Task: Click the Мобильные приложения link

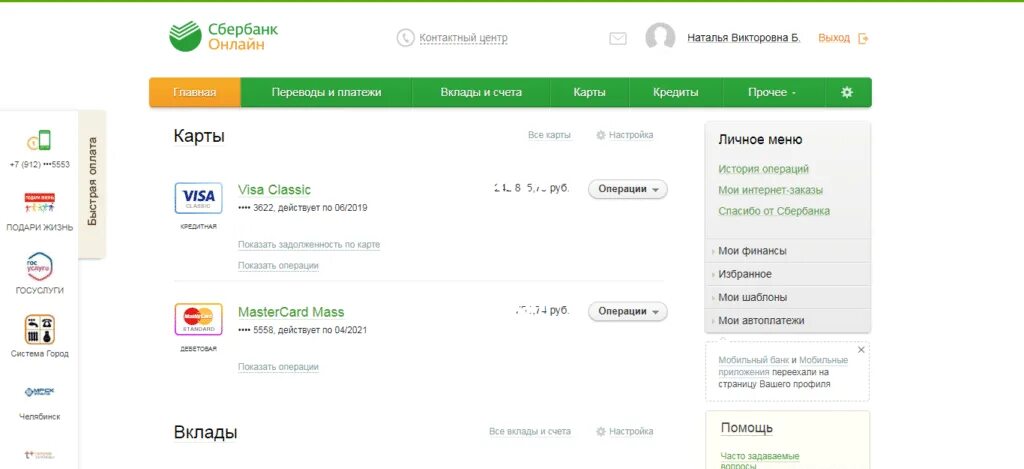Action: 783,366
